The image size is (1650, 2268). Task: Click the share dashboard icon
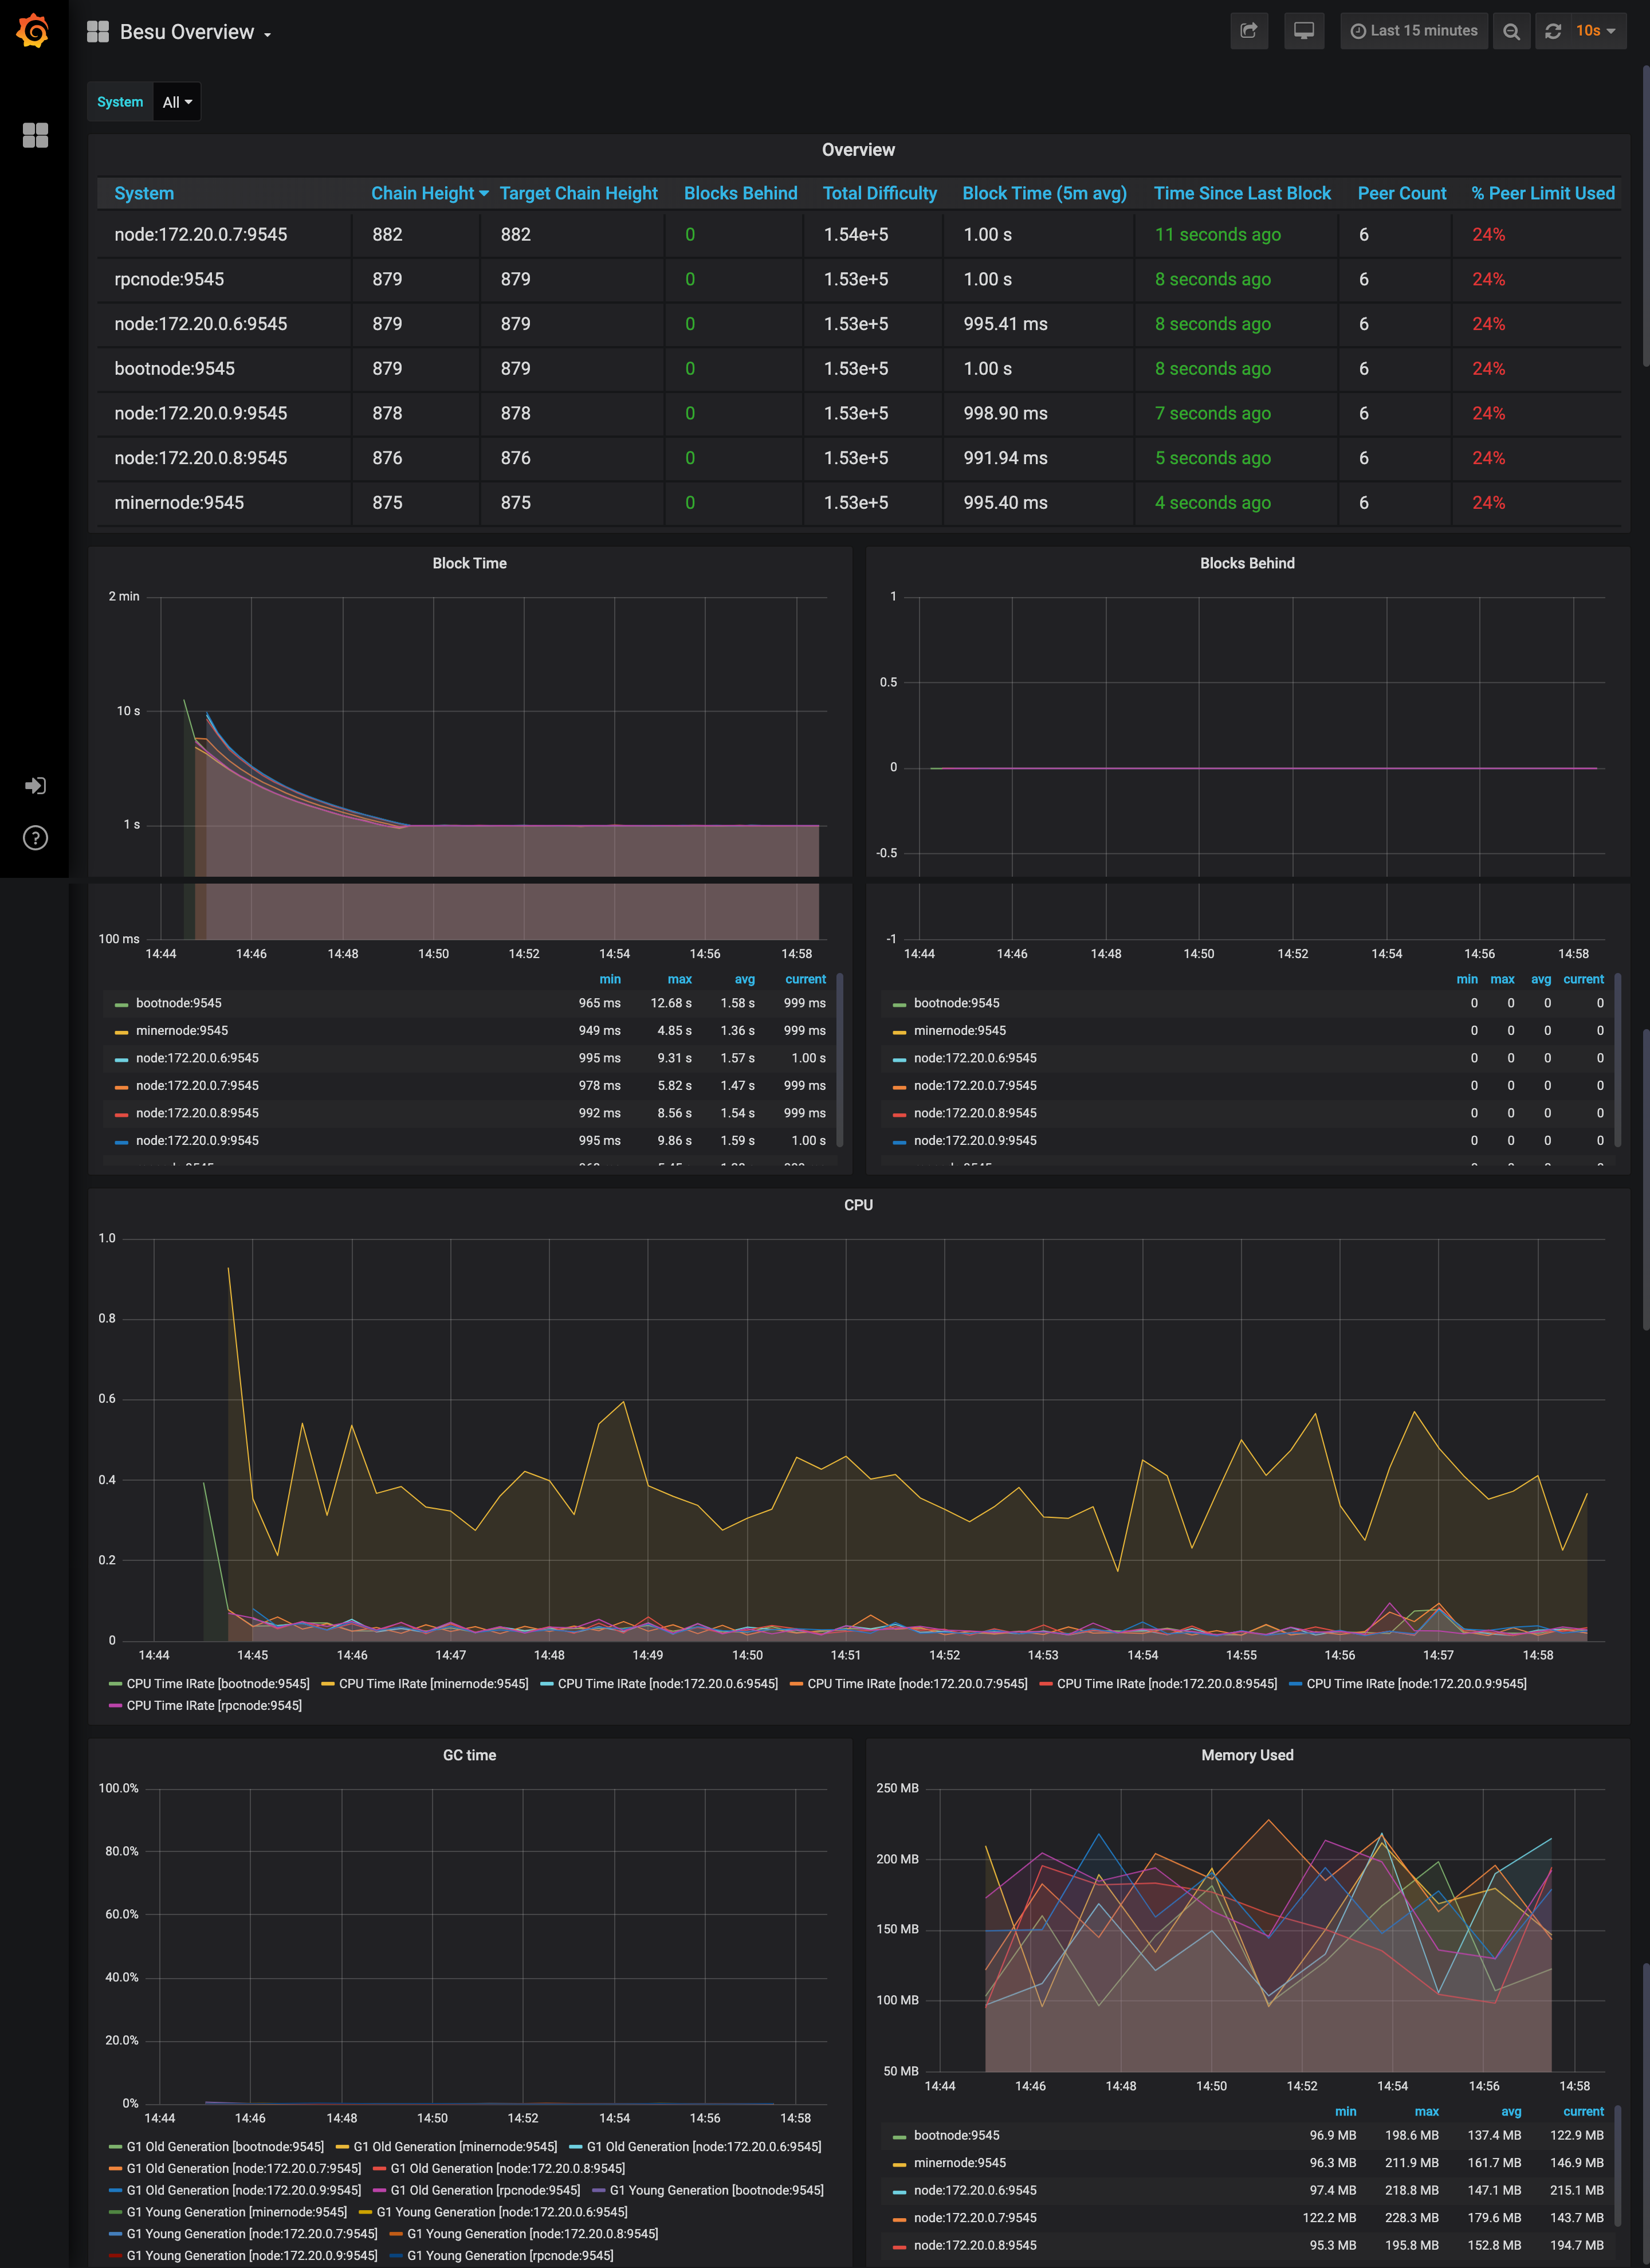(1248, 30)
